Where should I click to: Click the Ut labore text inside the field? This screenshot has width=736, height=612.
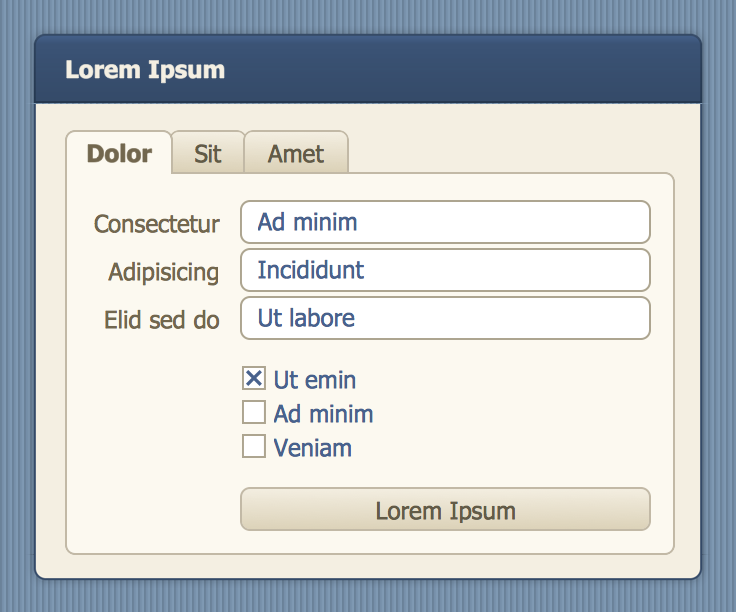point(306,318)
